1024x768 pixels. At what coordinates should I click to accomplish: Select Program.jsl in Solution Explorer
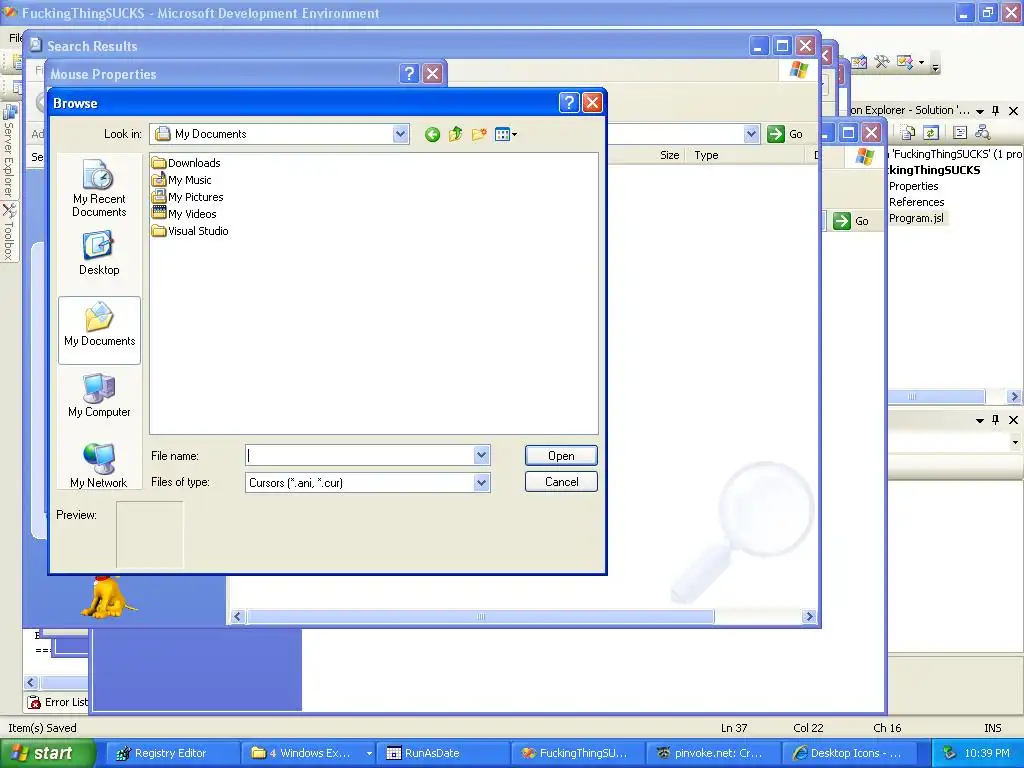916,218
